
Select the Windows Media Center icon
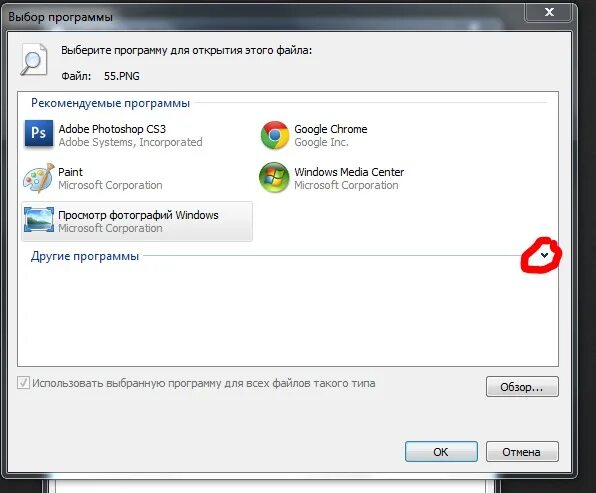(x=274, y=178)
